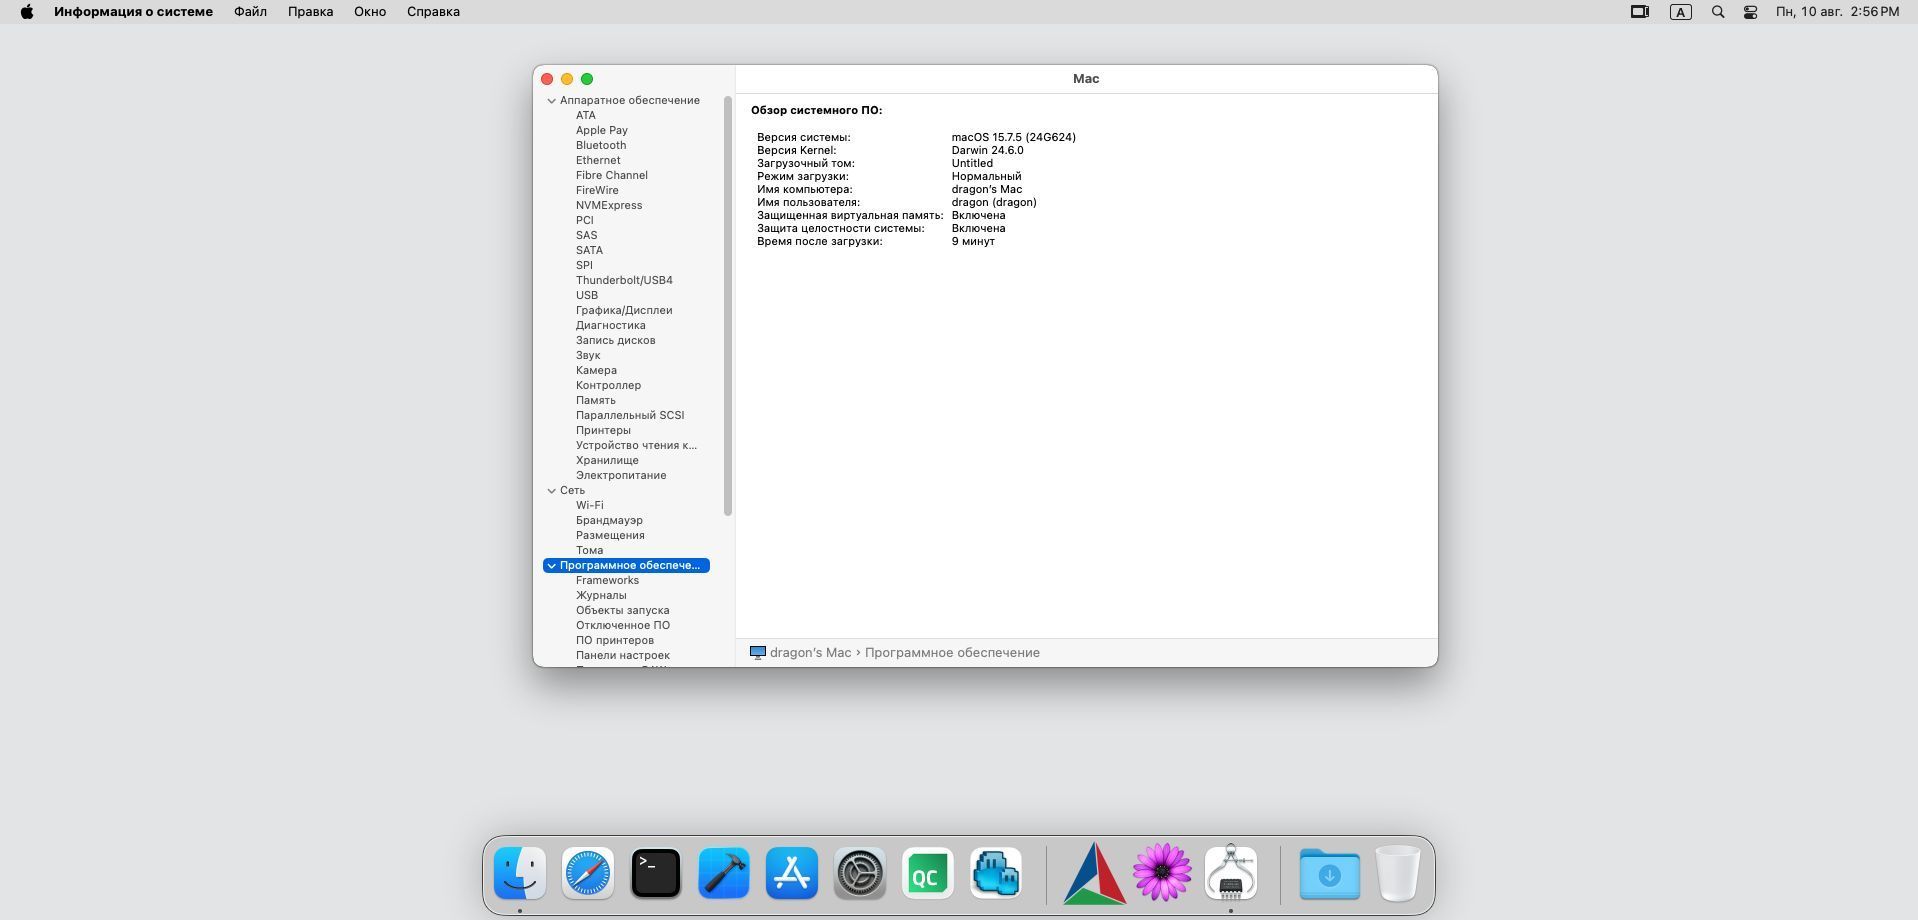The width and height of the screenshot is (1918, 920).
Task: Select ATA in the sidebar
Action: pos(585,116)
